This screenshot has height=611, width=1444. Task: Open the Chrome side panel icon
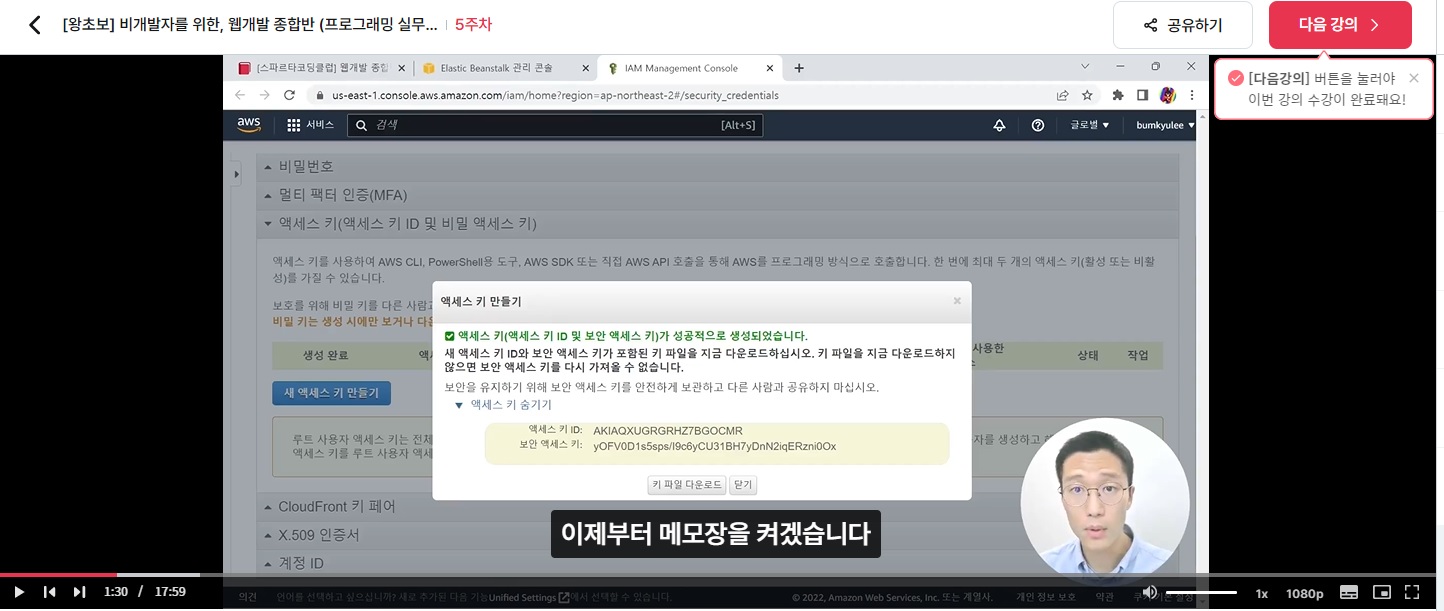(x=1142, y=95)
